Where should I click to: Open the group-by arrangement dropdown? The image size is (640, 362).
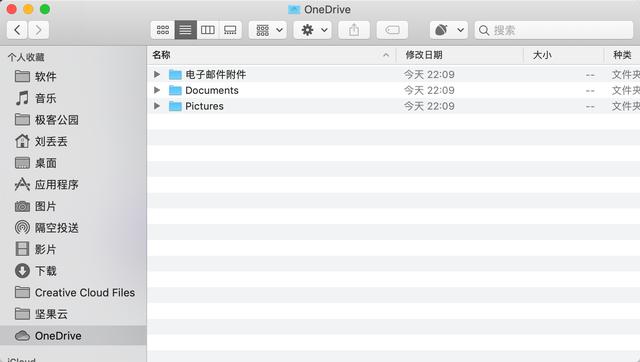coord(268,30)
